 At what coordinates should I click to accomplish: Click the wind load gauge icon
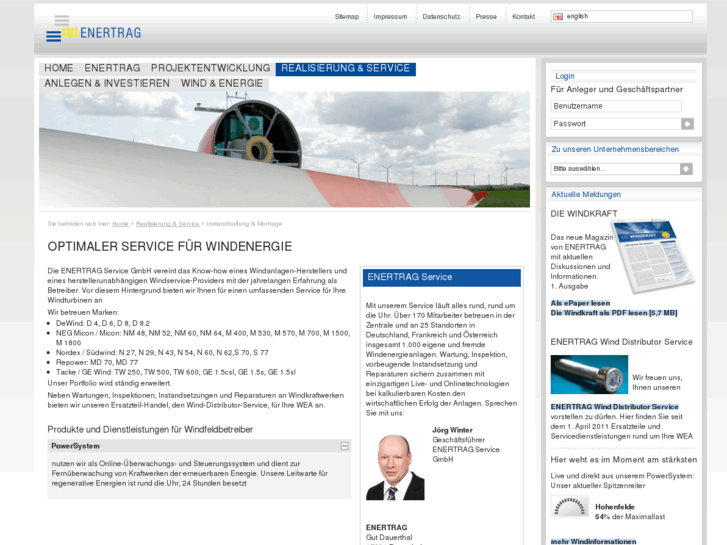tap(570, 507)
